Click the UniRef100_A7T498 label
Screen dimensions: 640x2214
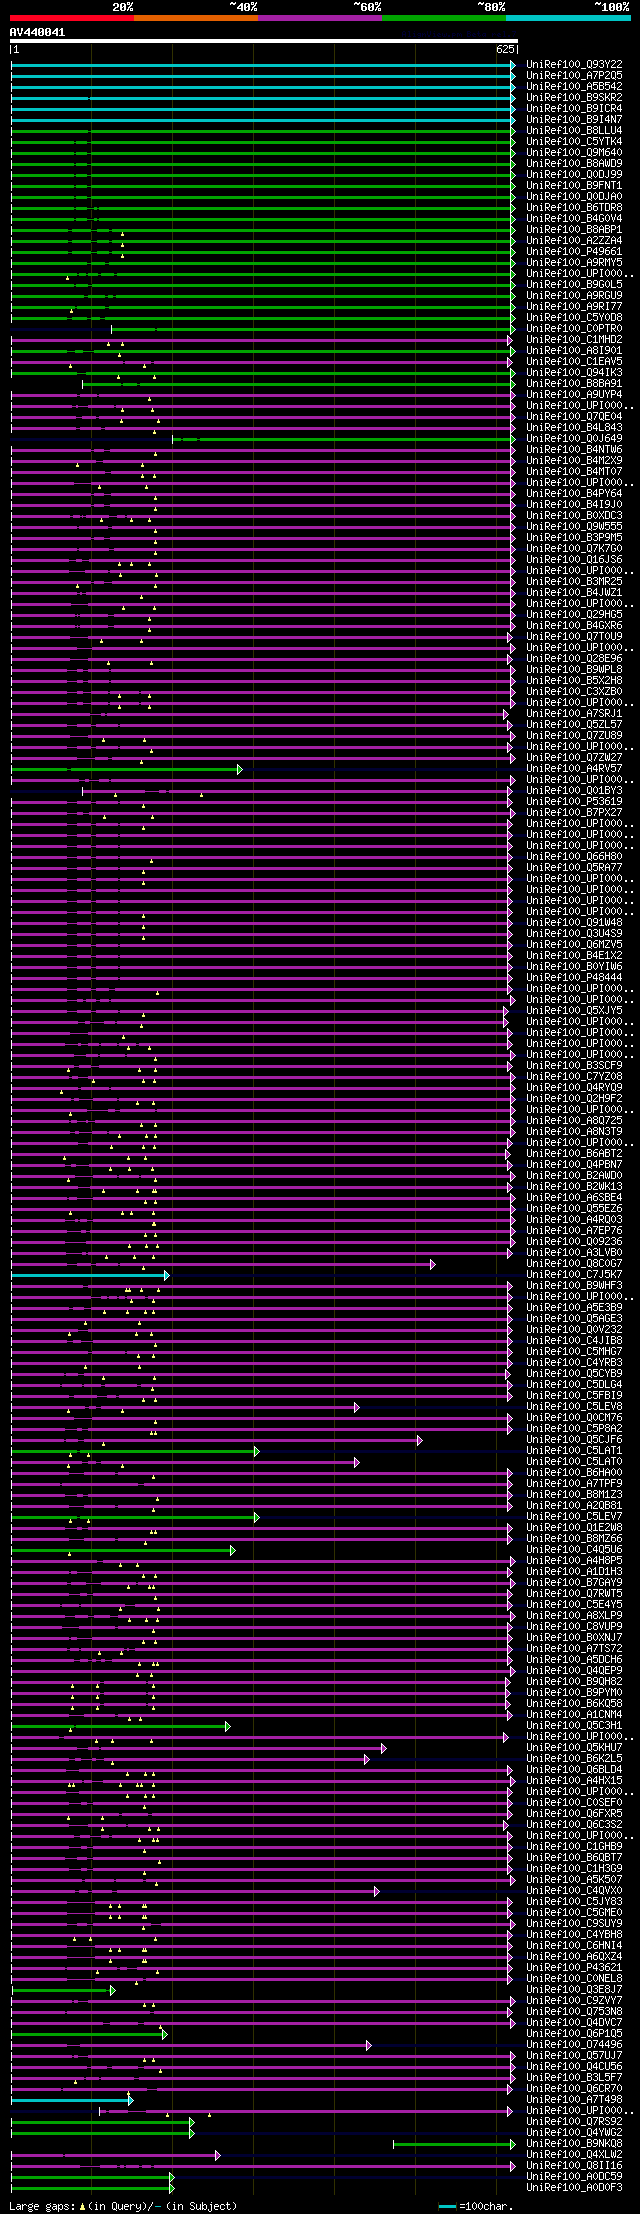tap(574, 2100)
